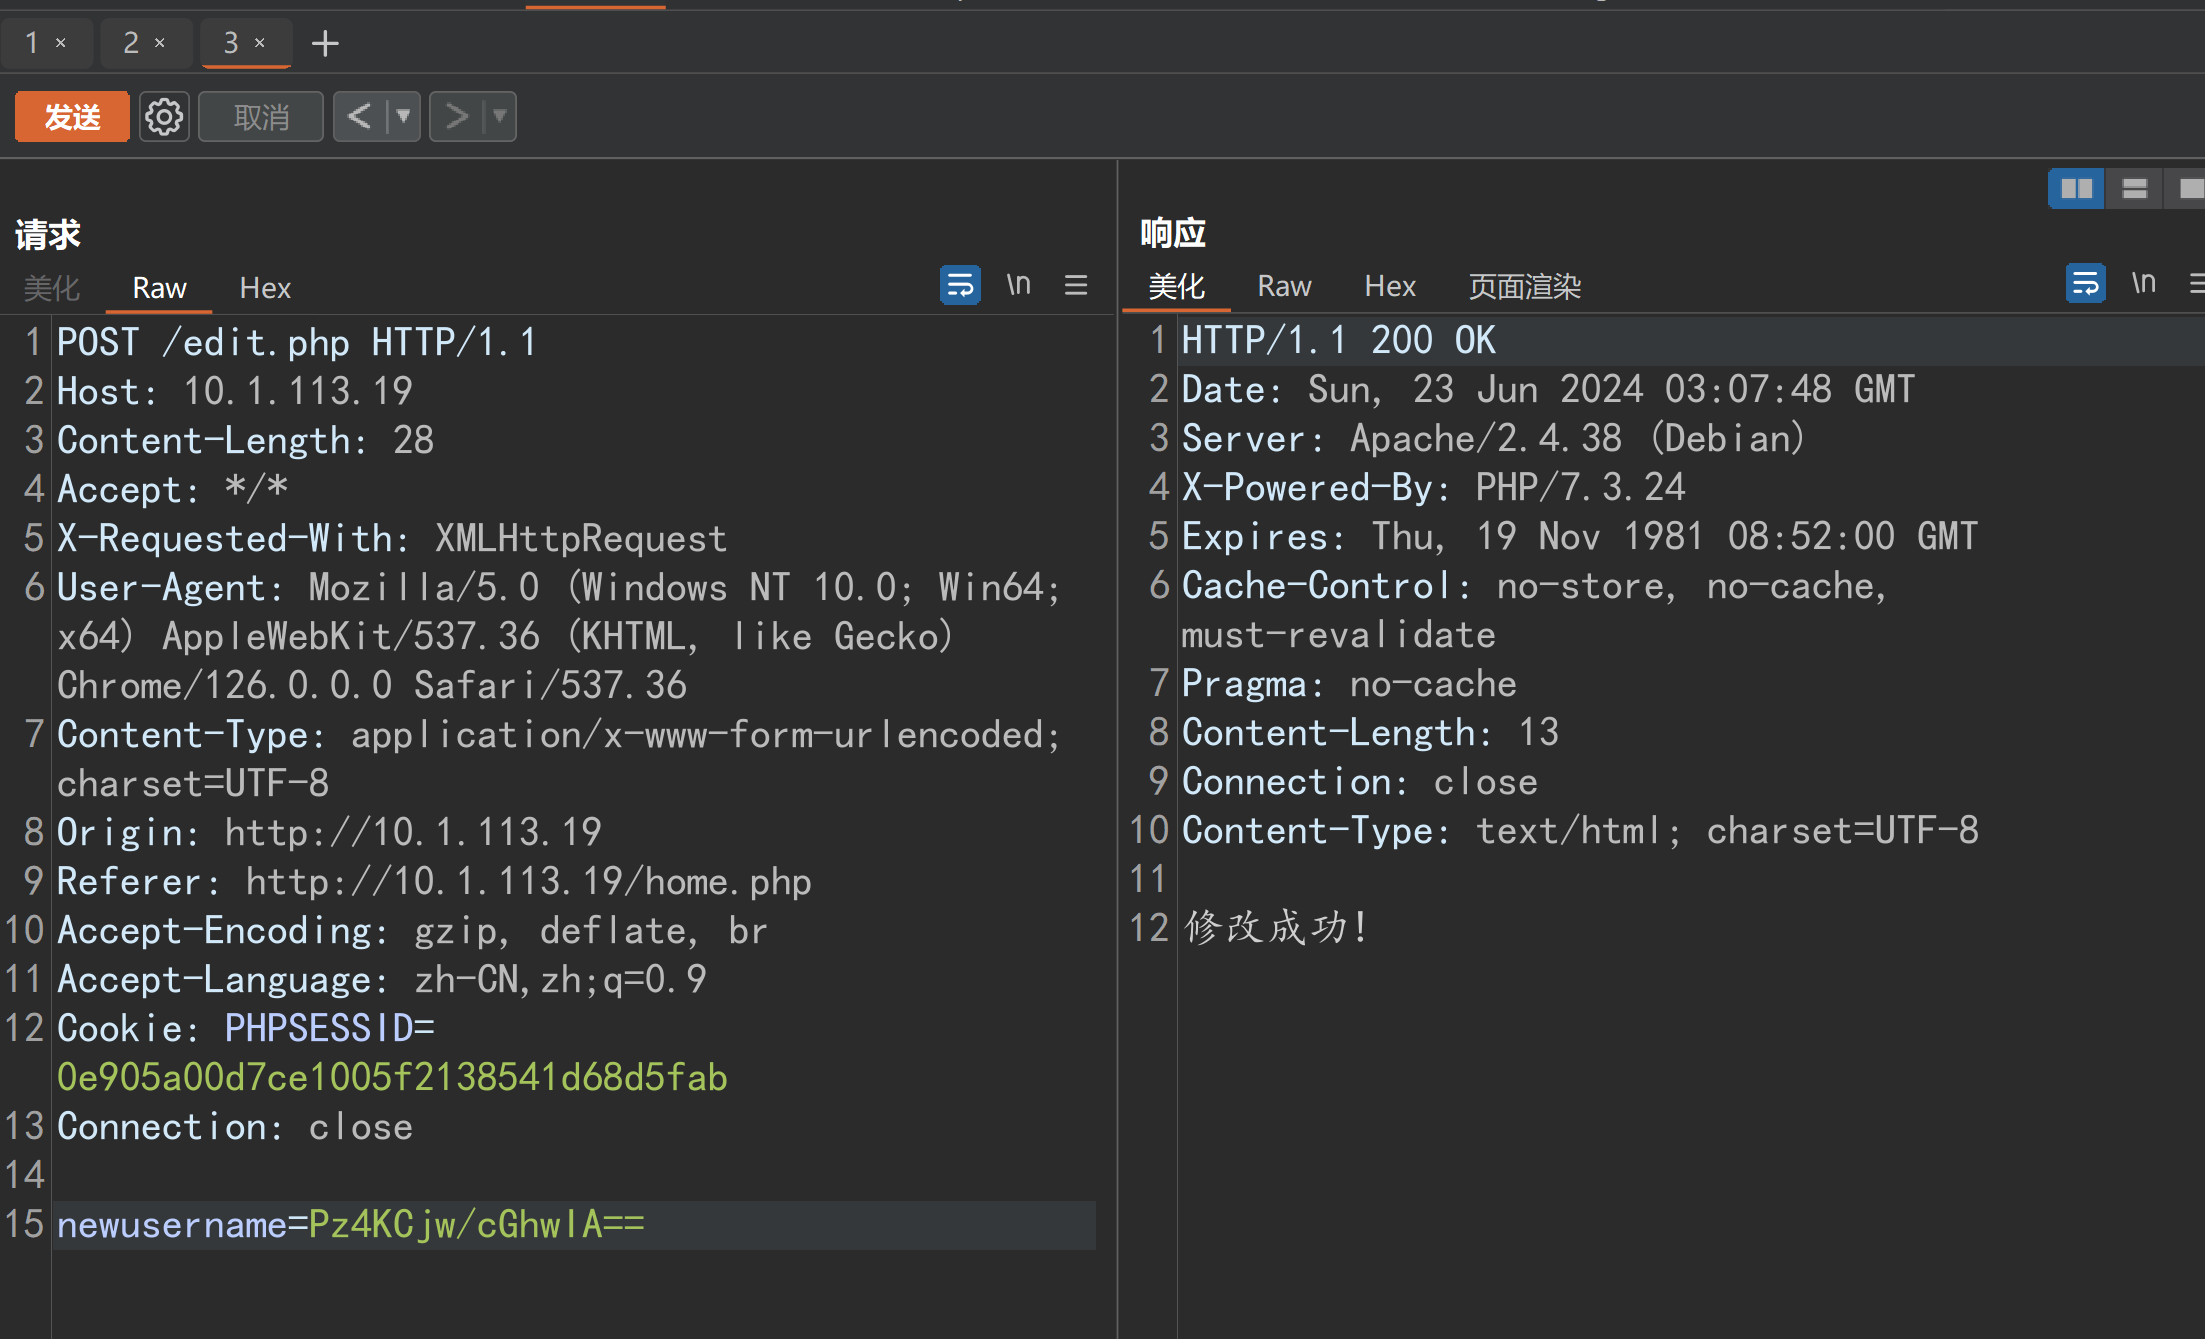Click the 取消 cancel button
This screenshot has width=2205, height=1339.
[261, 117]
